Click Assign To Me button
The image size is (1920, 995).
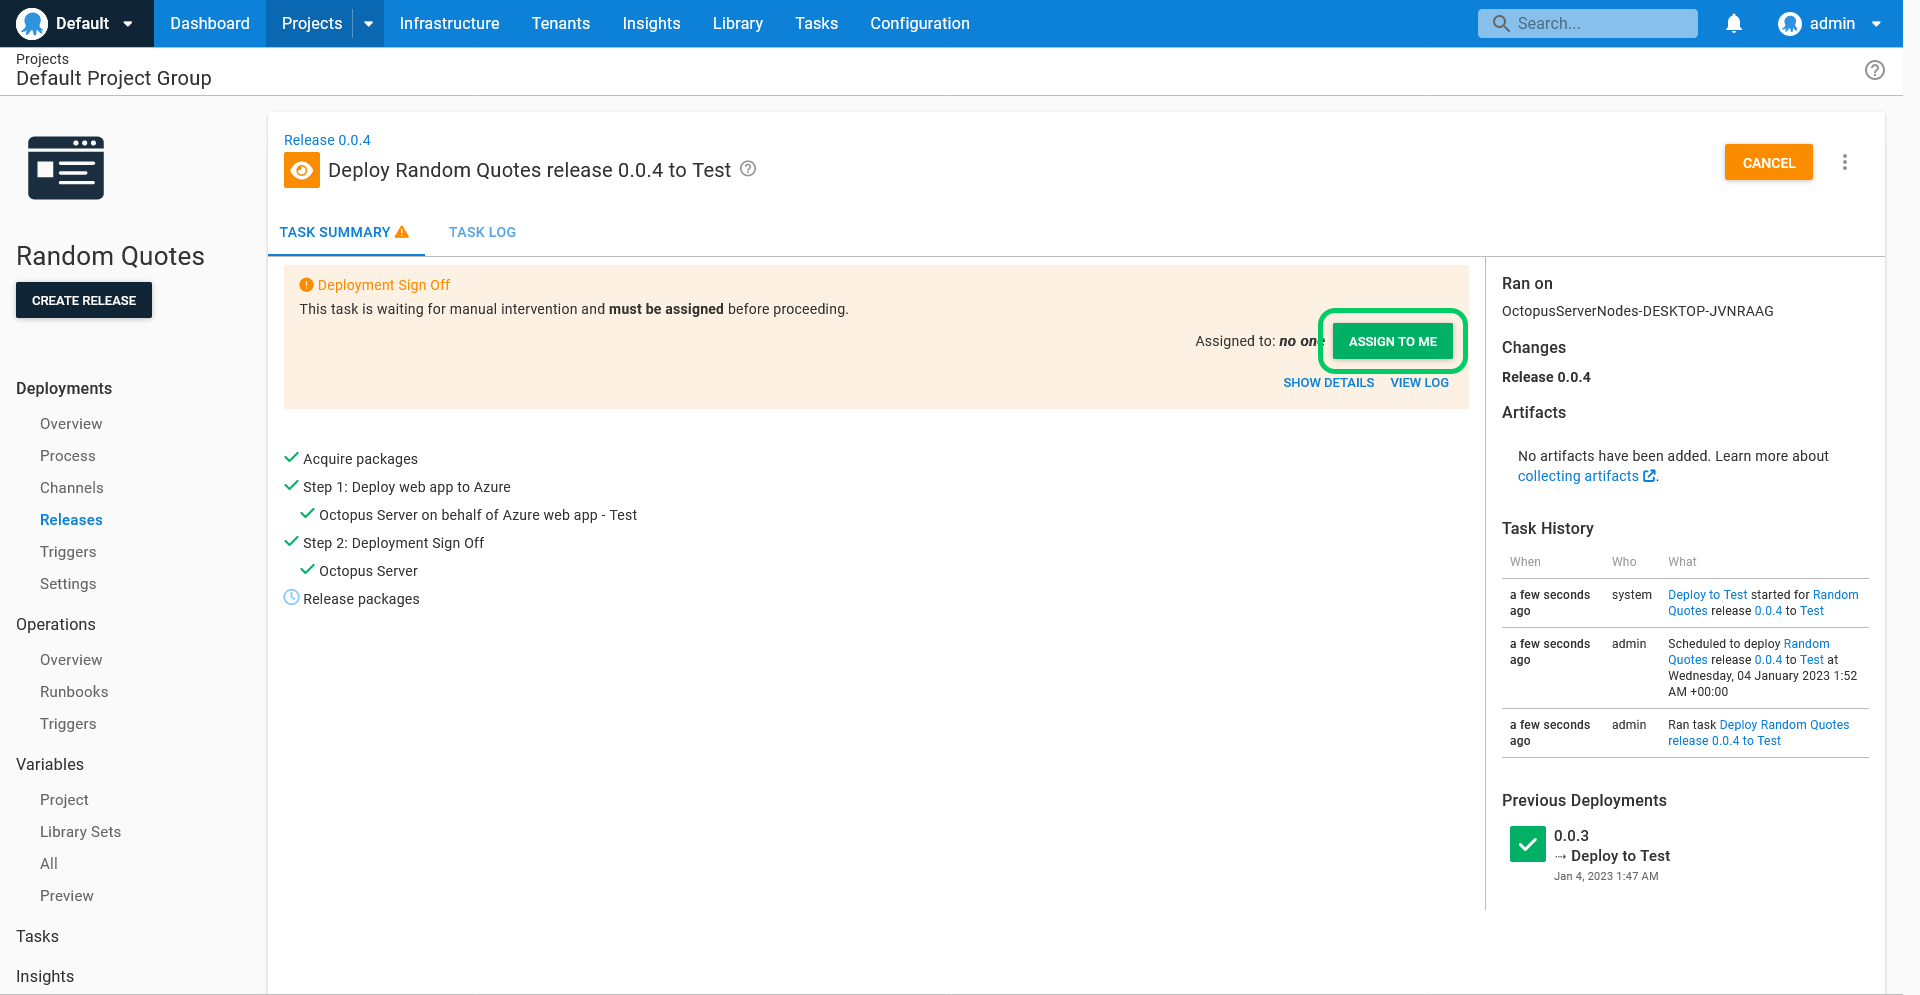point(1393,341)
